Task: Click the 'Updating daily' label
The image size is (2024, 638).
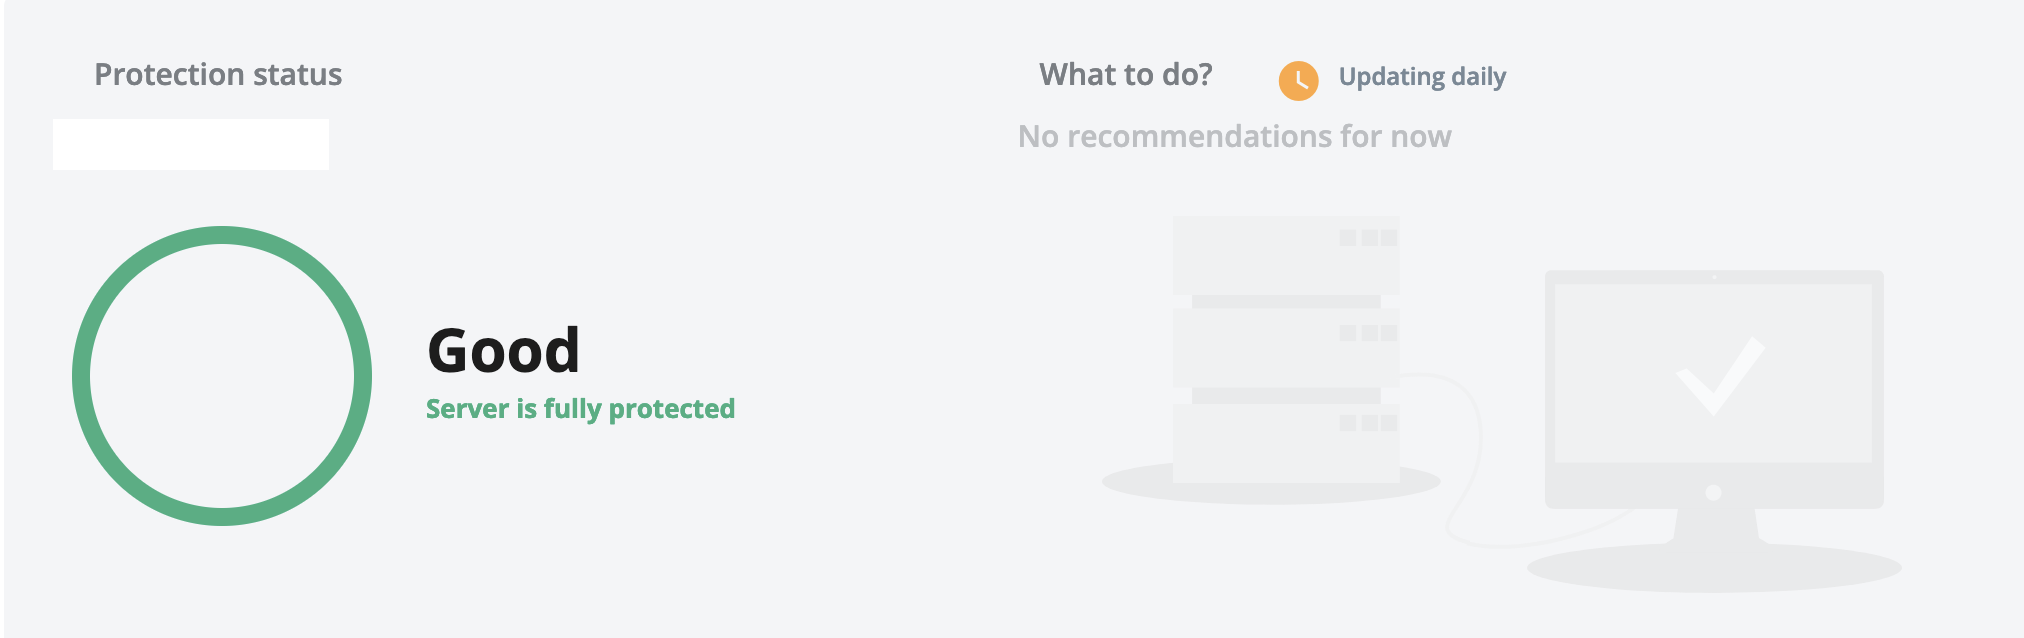Action: coord(1422,77)
